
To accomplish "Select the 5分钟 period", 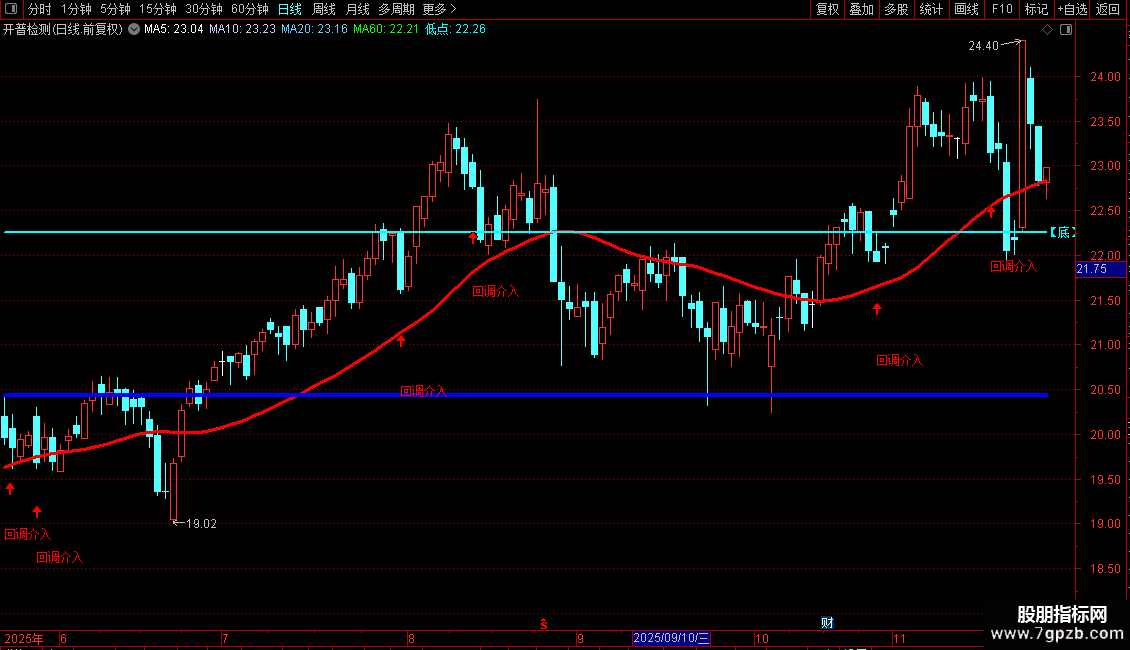I will (x=115, y=9).
